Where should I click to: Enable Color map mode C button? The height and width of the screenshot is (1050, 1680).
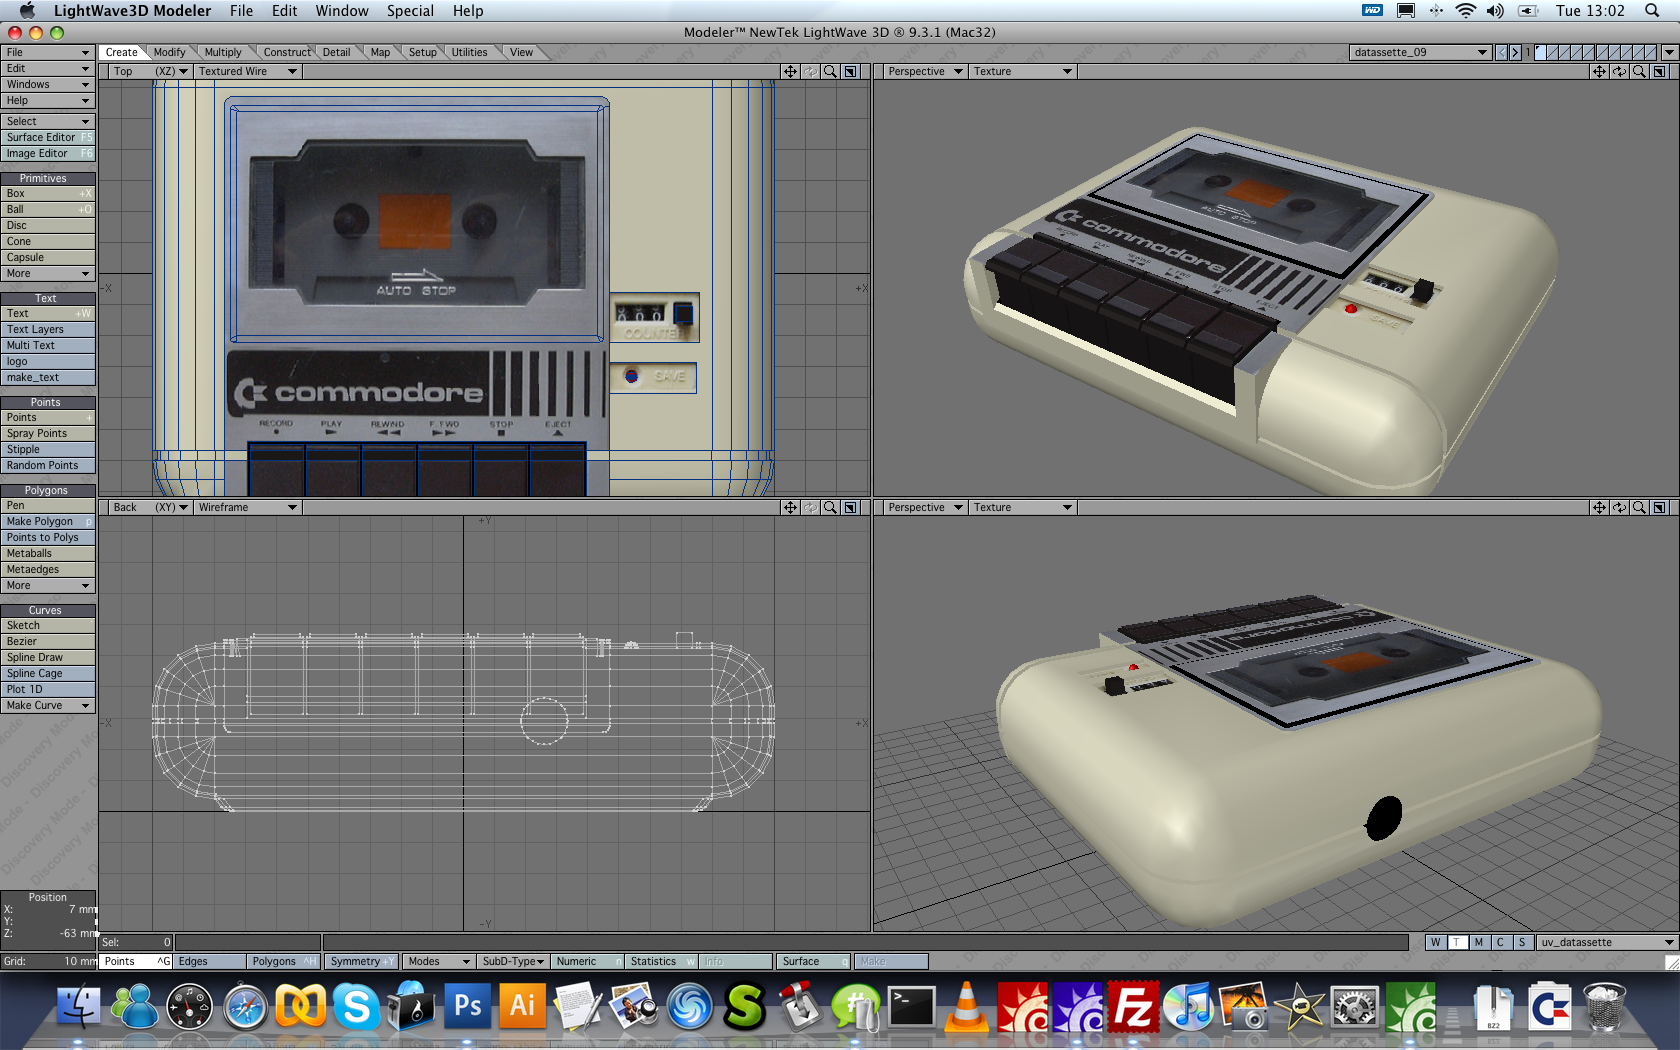click(x=1500, y=942)
